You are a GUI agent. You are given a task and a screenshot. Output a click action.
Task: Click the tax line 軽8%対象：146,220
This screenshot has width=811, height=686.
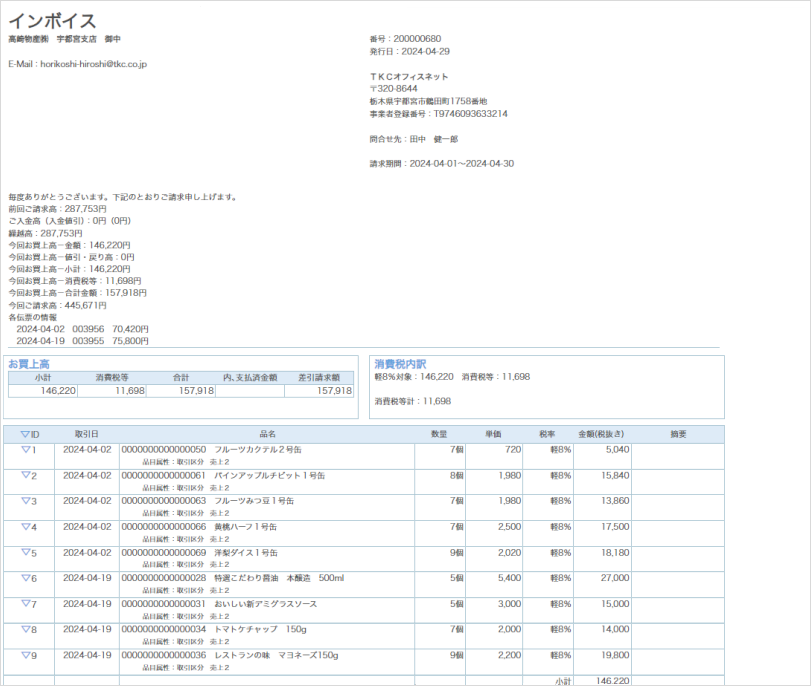point(414,377)
